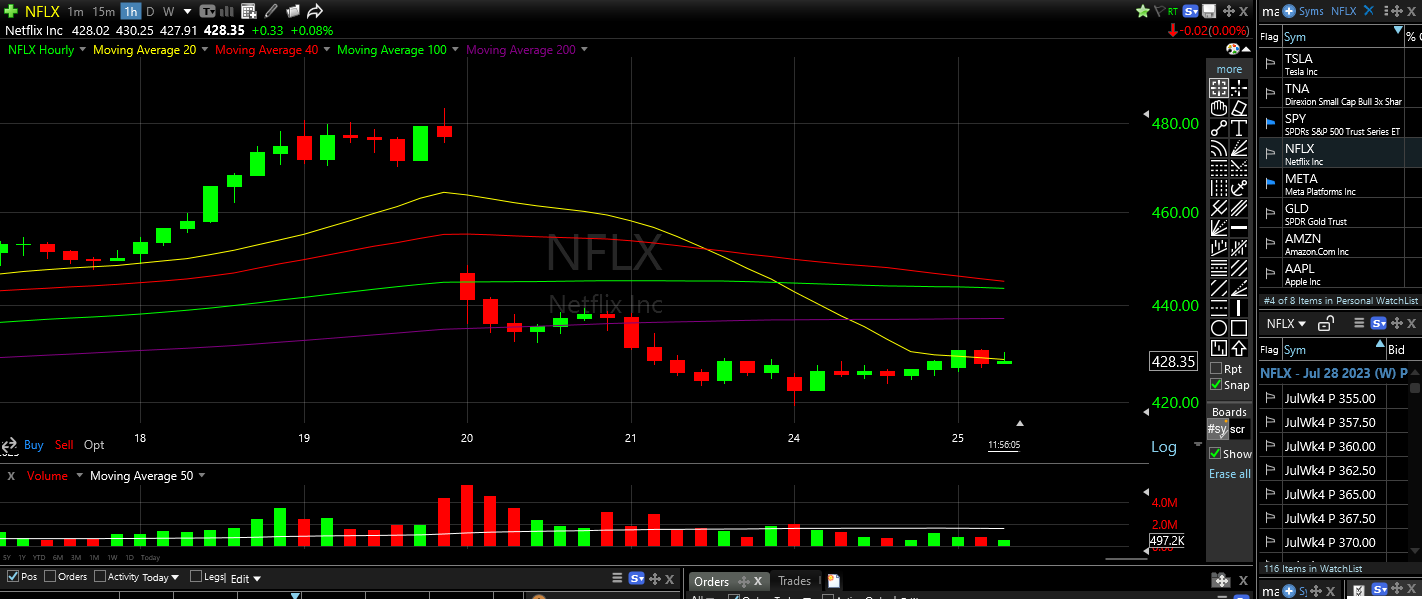
Task: Select the eraser drawing tool
Action: pyautogui.click(x=1239, y=108)
